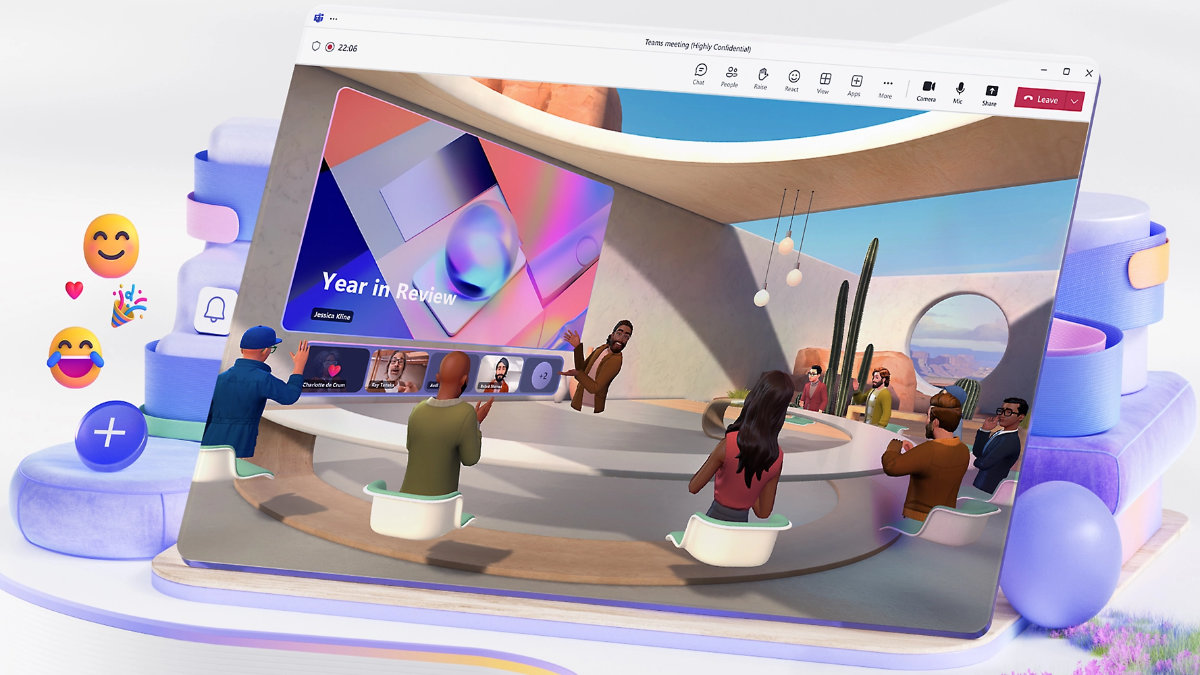This screenshot has height=675, width=1200.
Task: Click the red recording indicator
Action: pos(330,46)
